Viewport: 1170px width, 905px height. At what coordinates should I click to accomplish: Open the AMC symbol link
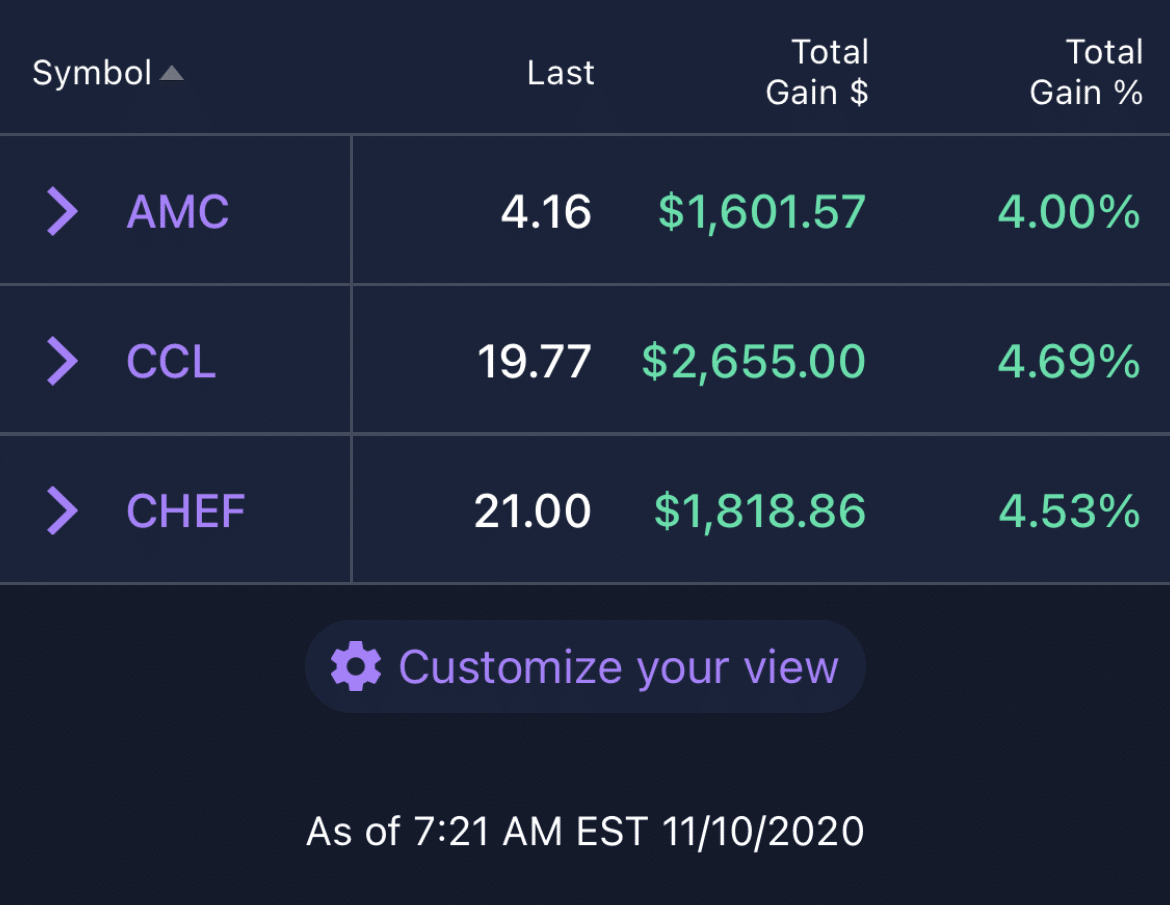point(178,212)
